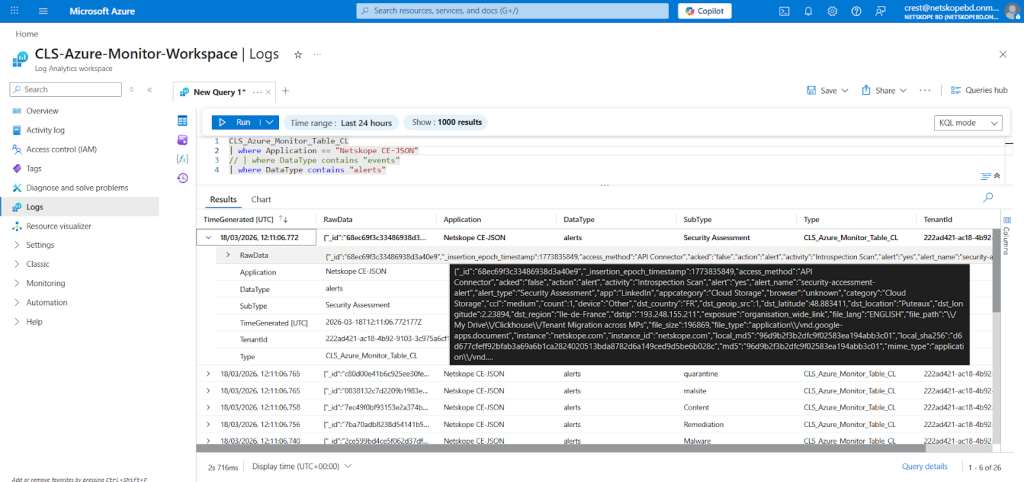Open Overview in the sidebar
Image resolution: width=1024 pixels, height=482 pixels.
pyautogui.click(x=42, y=111)
